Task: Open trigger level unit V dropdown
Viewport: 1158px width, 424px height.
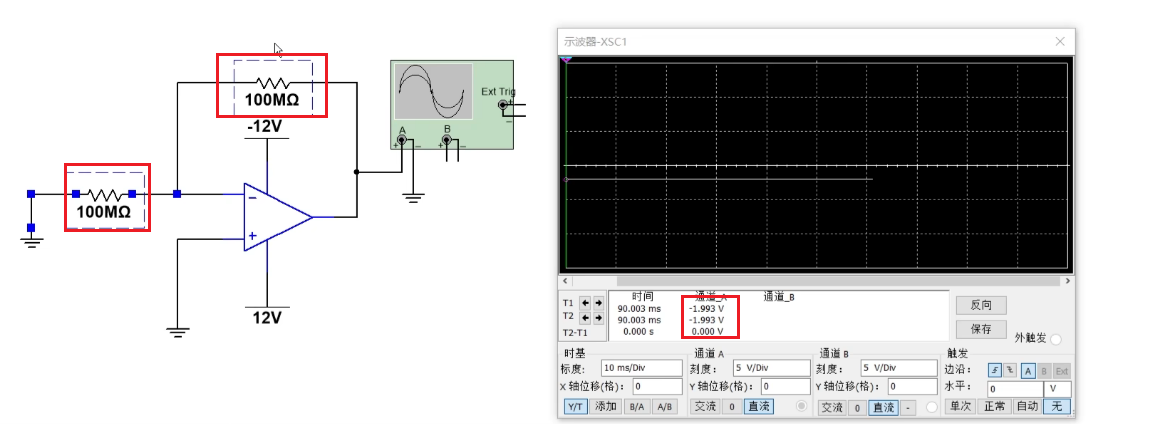Action: coord(1057,389)
